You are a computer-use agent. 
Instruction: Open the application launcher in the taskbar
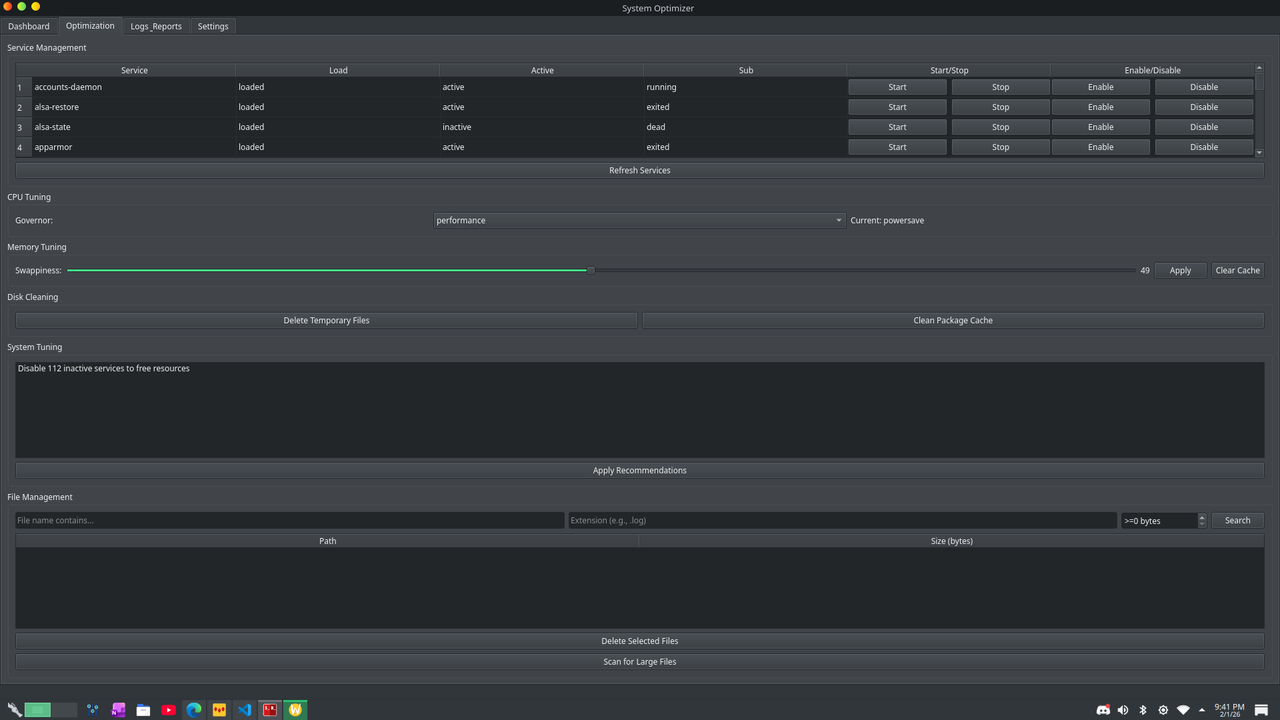coord(14,710)
